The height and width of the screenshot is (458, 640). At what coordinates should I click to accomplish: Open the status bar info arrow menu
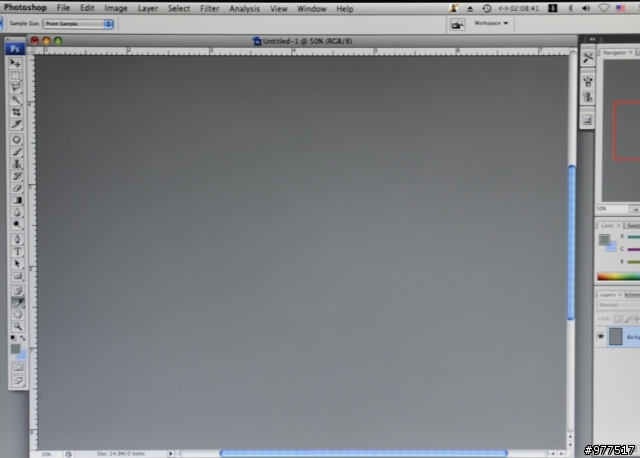click(x=171, y=454)
